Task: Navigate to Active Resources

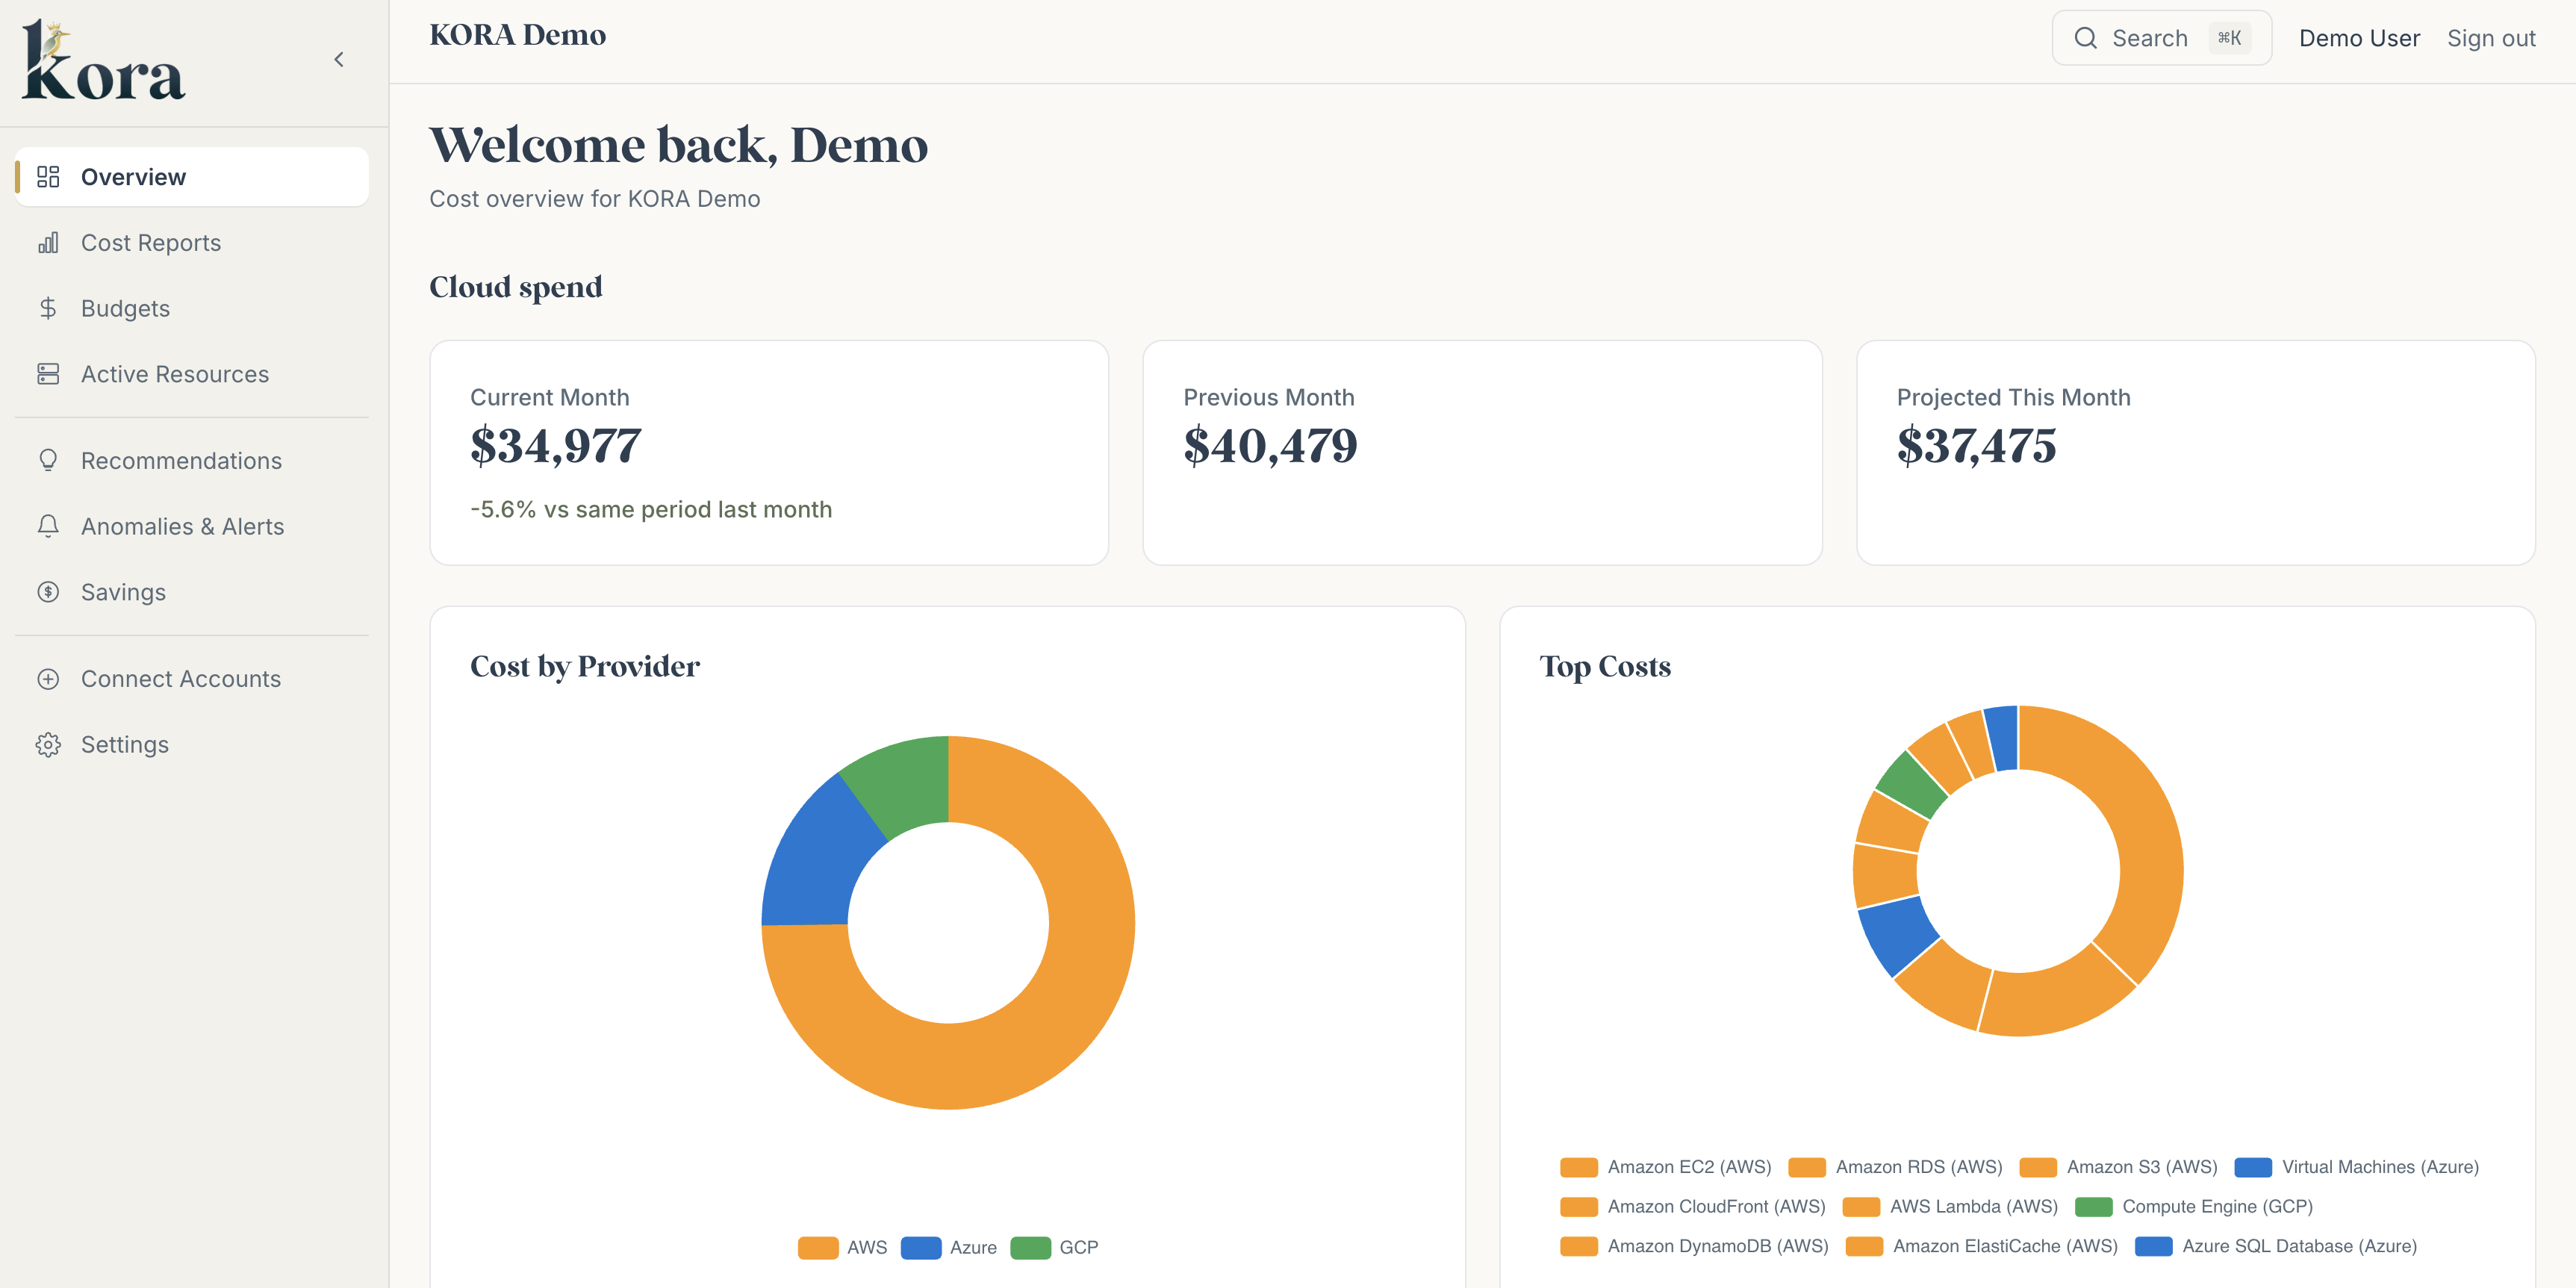Action: pos(192,374)
